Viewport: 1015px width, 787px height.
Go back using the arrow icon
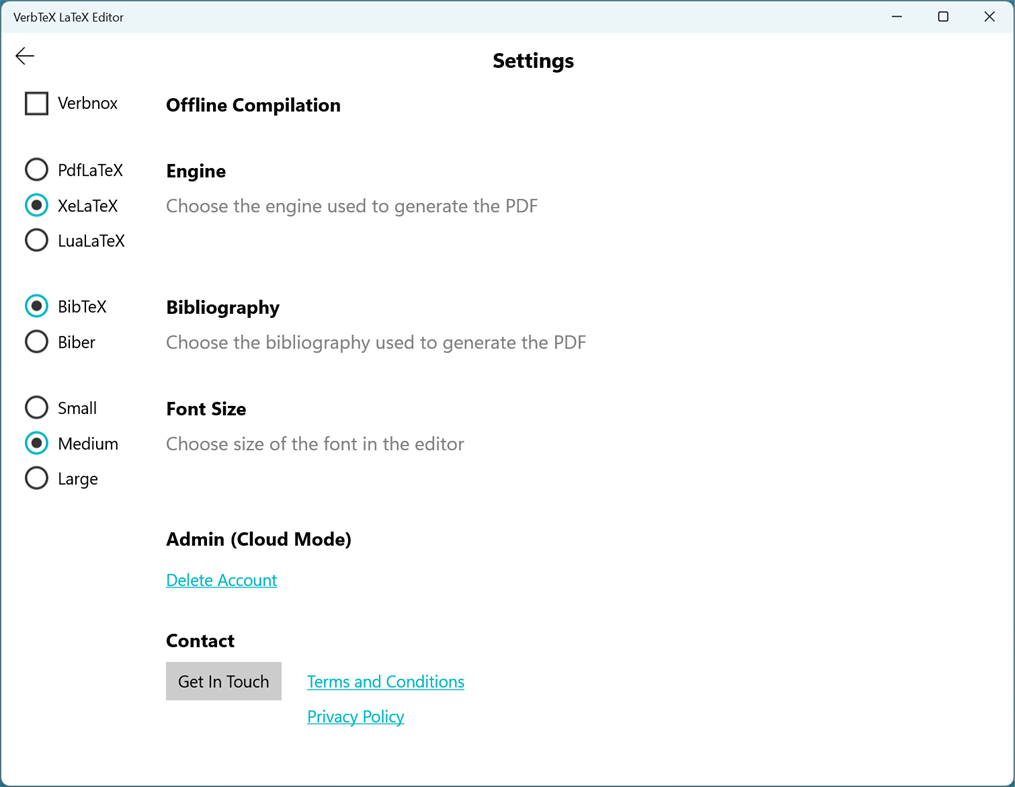click(x=24, y=56)
